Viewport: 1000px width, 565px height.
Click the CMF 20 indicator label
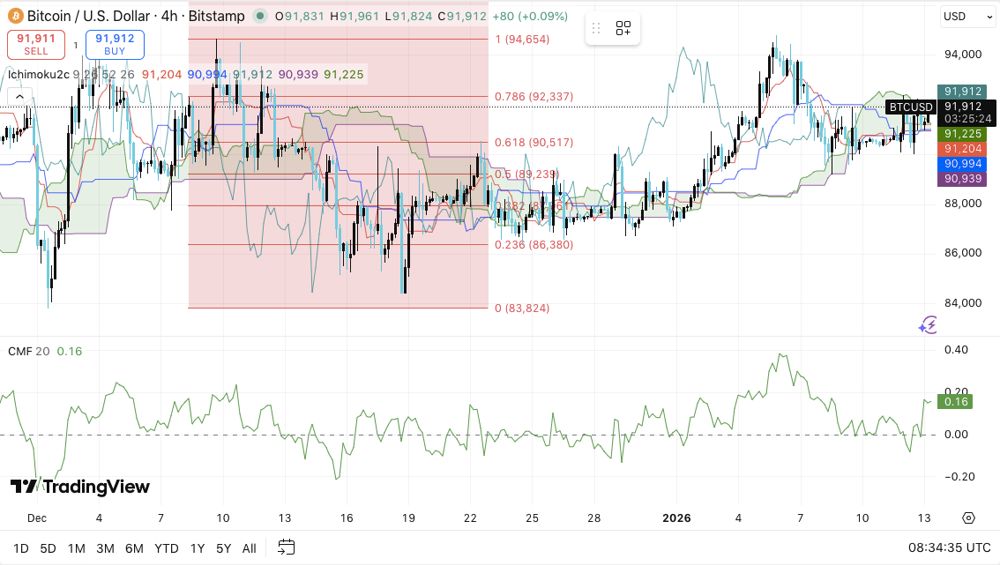click(x=28, y=351)
